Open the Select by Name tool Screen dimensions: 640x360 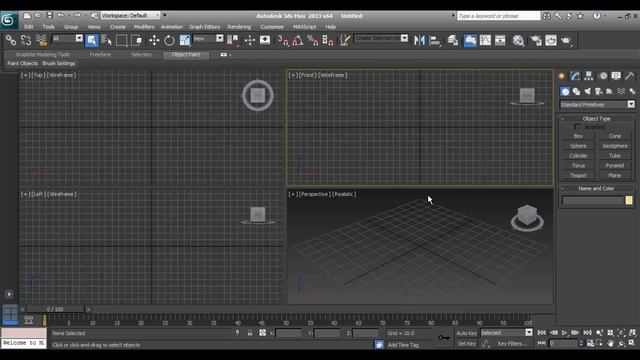pos(107,40)
